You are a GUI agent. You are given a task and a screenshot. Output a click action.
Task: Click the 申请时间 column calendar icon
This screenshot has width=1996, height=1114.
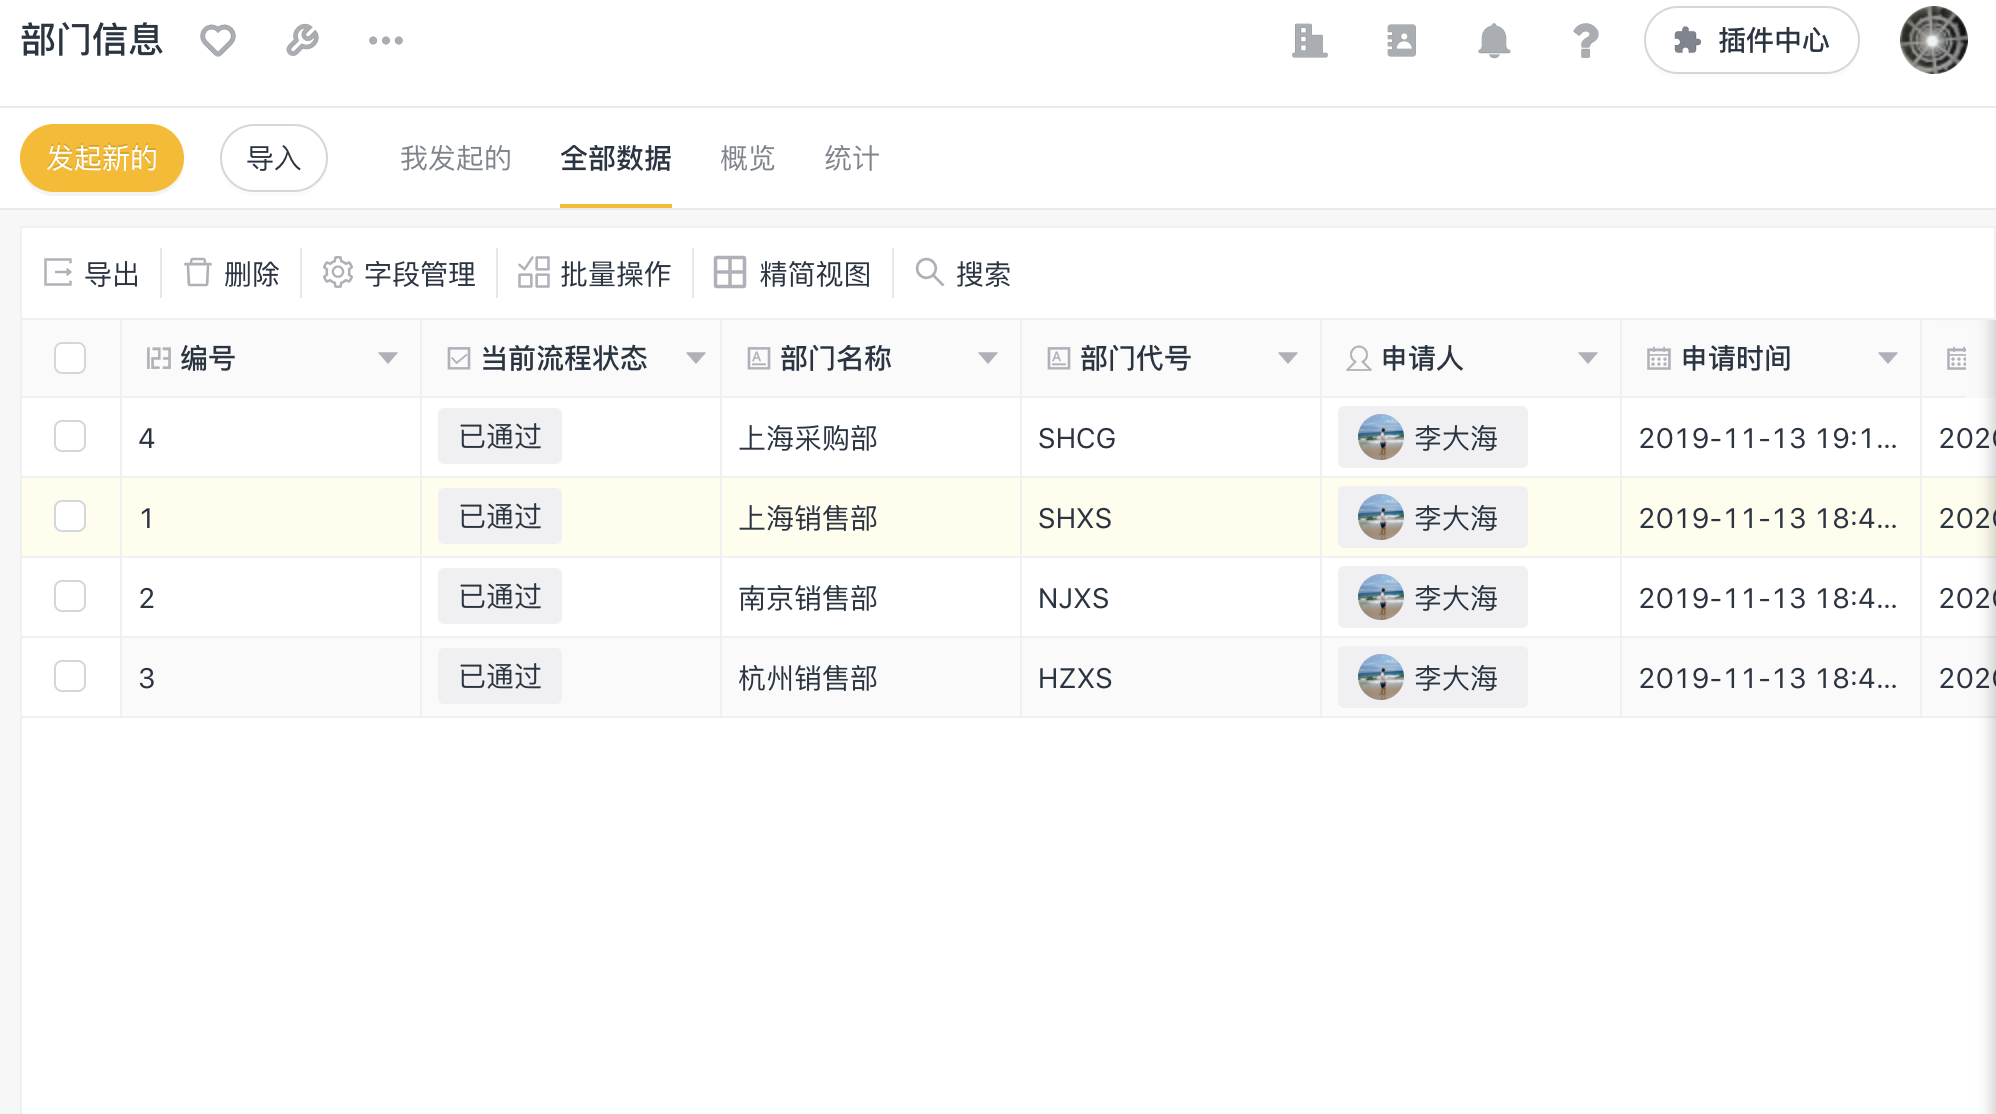click(1659, 358)
